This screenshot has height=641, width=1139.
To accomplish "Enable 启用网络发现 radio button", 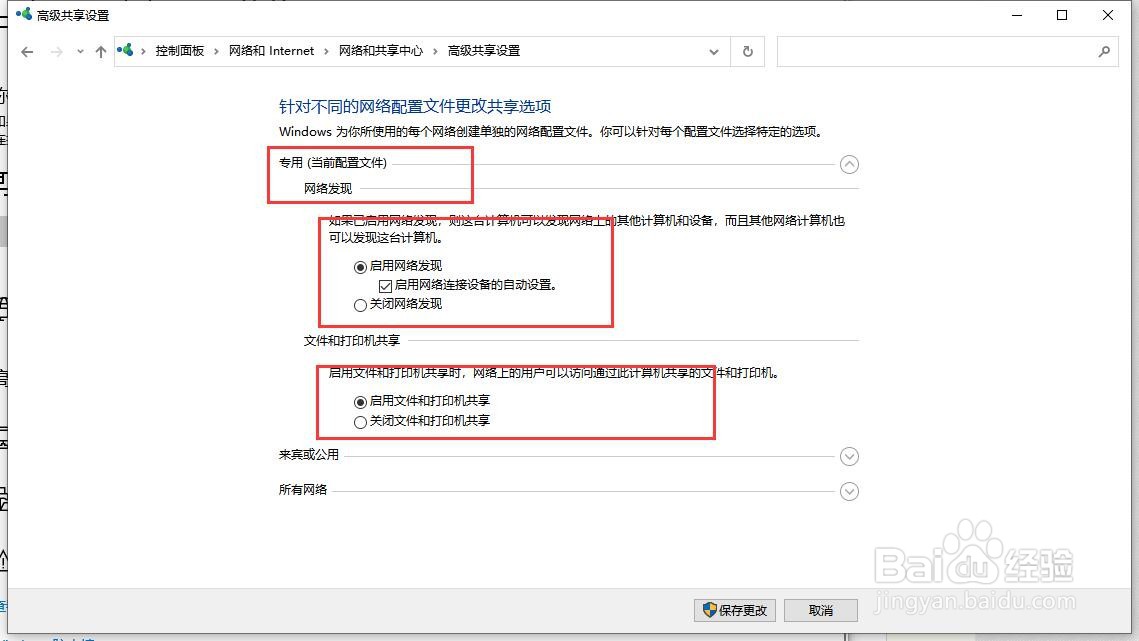I will (360, 266).
